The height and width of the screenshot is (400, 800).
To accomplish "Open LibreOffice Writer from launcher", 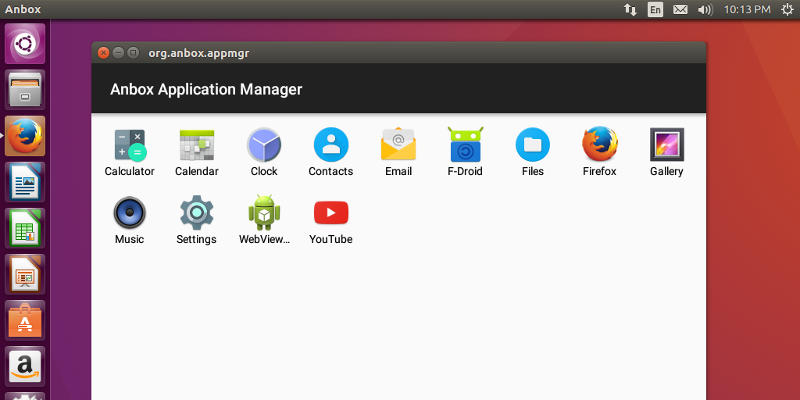I will tap(25, 182).
